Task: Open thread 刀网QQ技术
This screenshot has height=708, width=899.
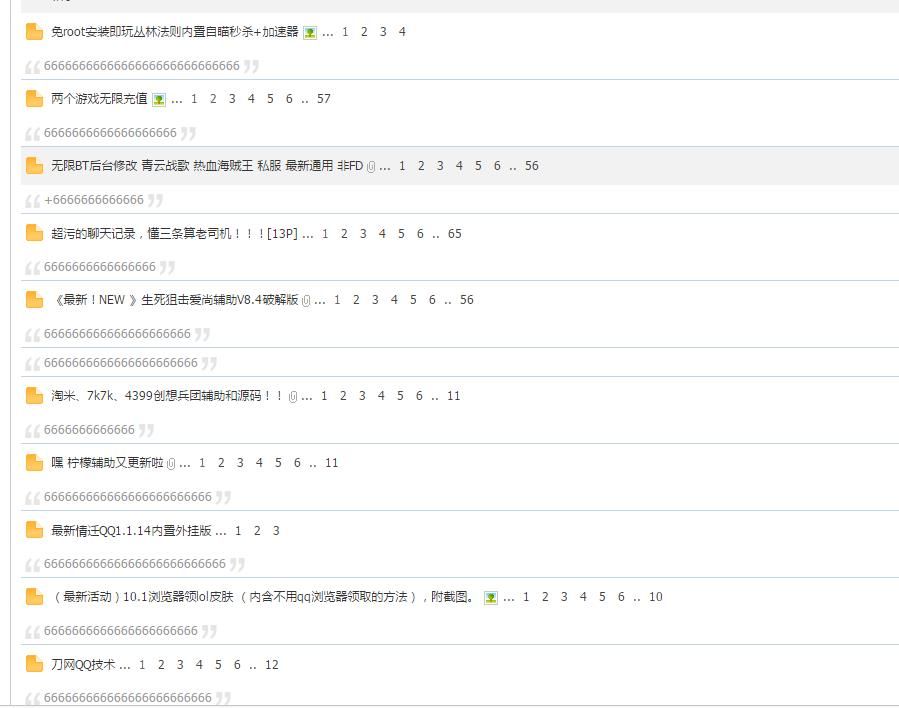Action: [83, 664]
